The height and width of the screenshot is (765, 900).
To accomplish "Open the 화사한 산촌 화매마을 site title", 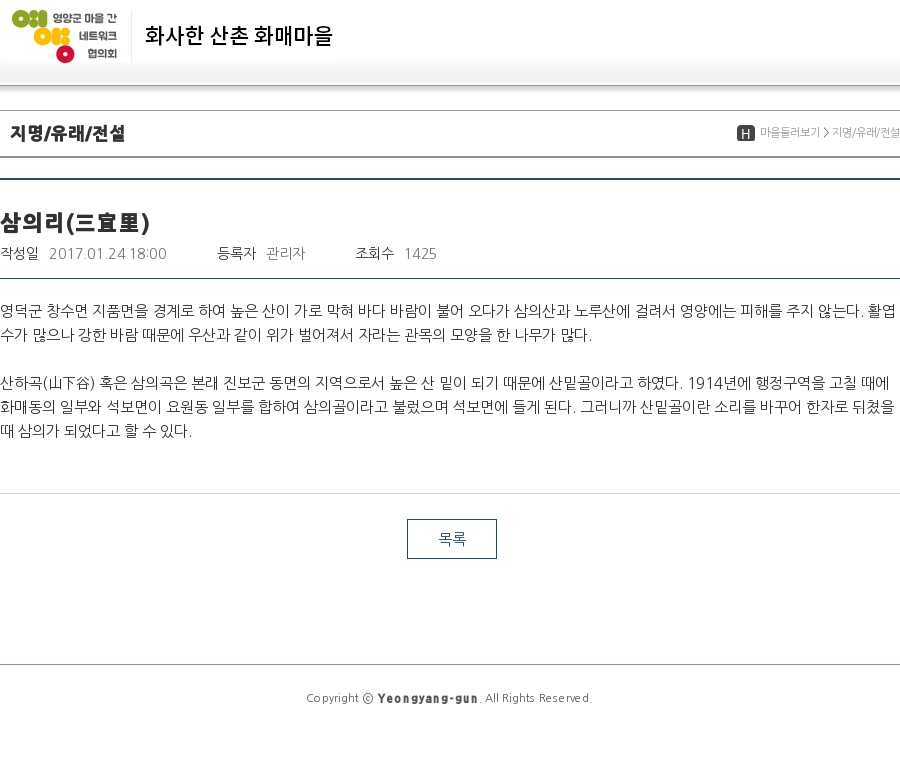I will pos(239,36).
